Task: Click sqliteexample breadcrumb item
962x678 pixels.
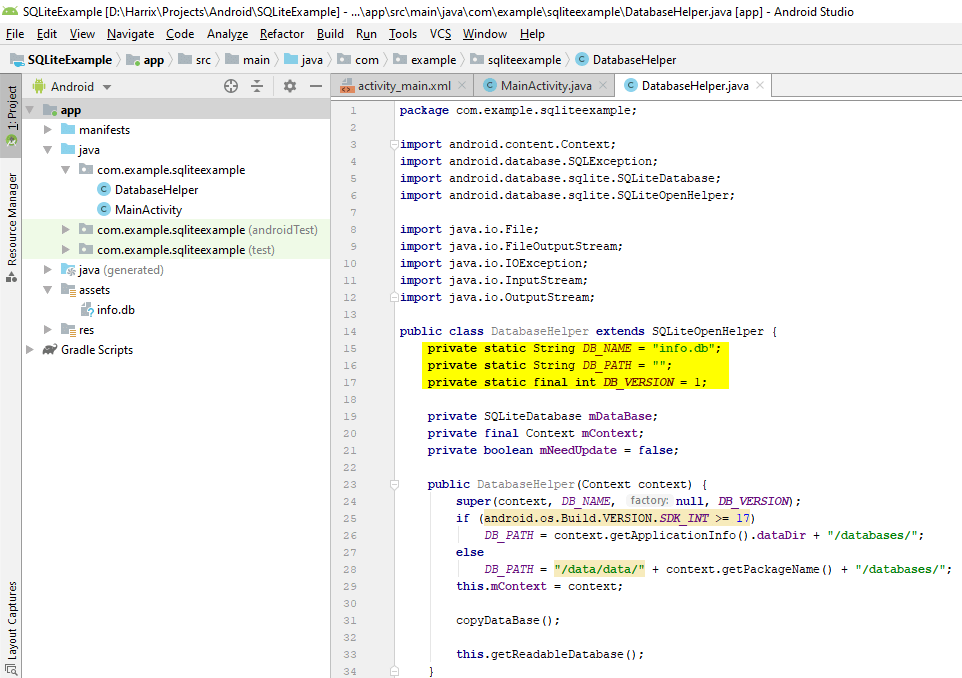Action: [524, 60]
